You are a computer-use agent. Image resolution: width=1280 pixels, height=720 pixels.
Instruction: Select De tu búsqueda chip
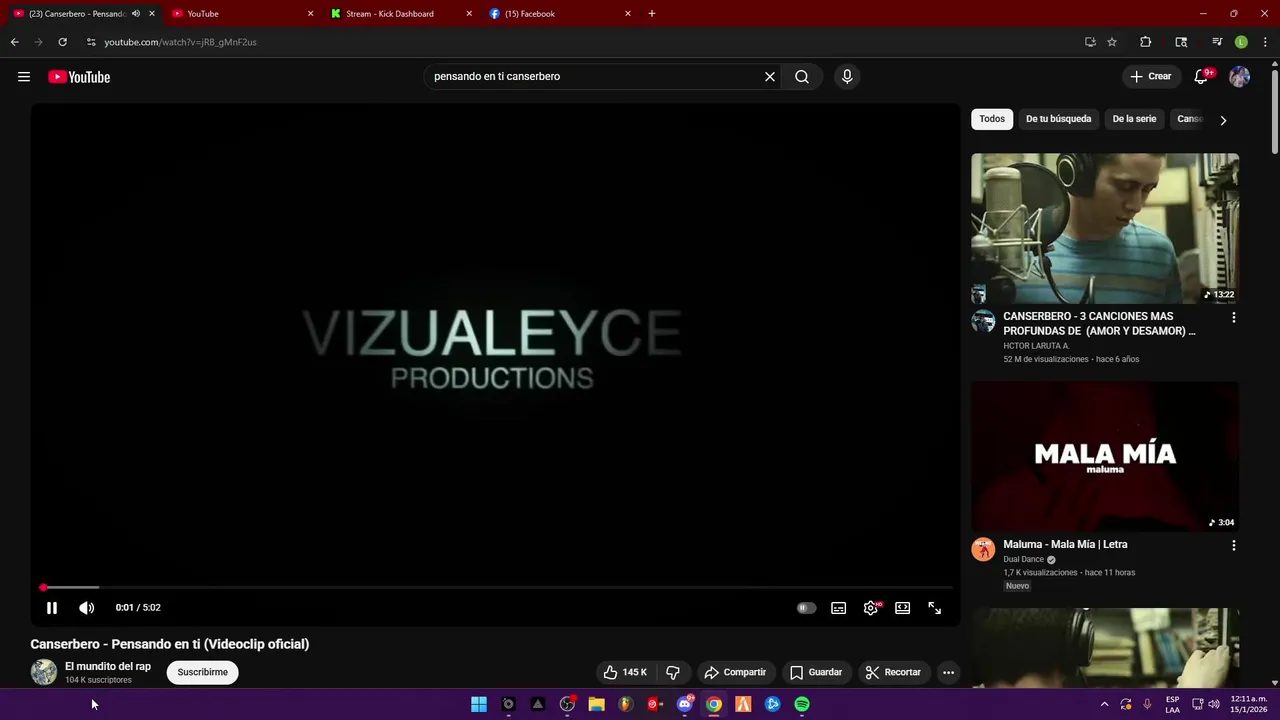(1058, 119)
